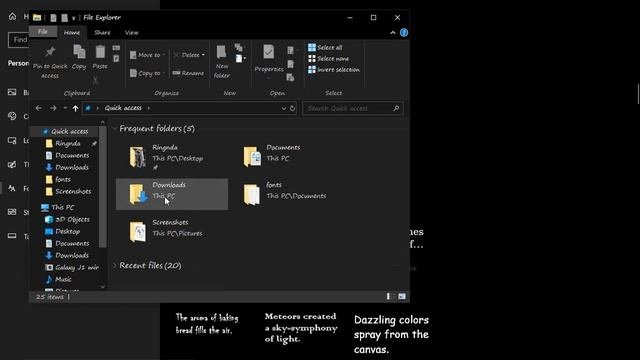The image size is (640, 360).
Task: Switch to the Home ribbon tab
Action: 72,32
